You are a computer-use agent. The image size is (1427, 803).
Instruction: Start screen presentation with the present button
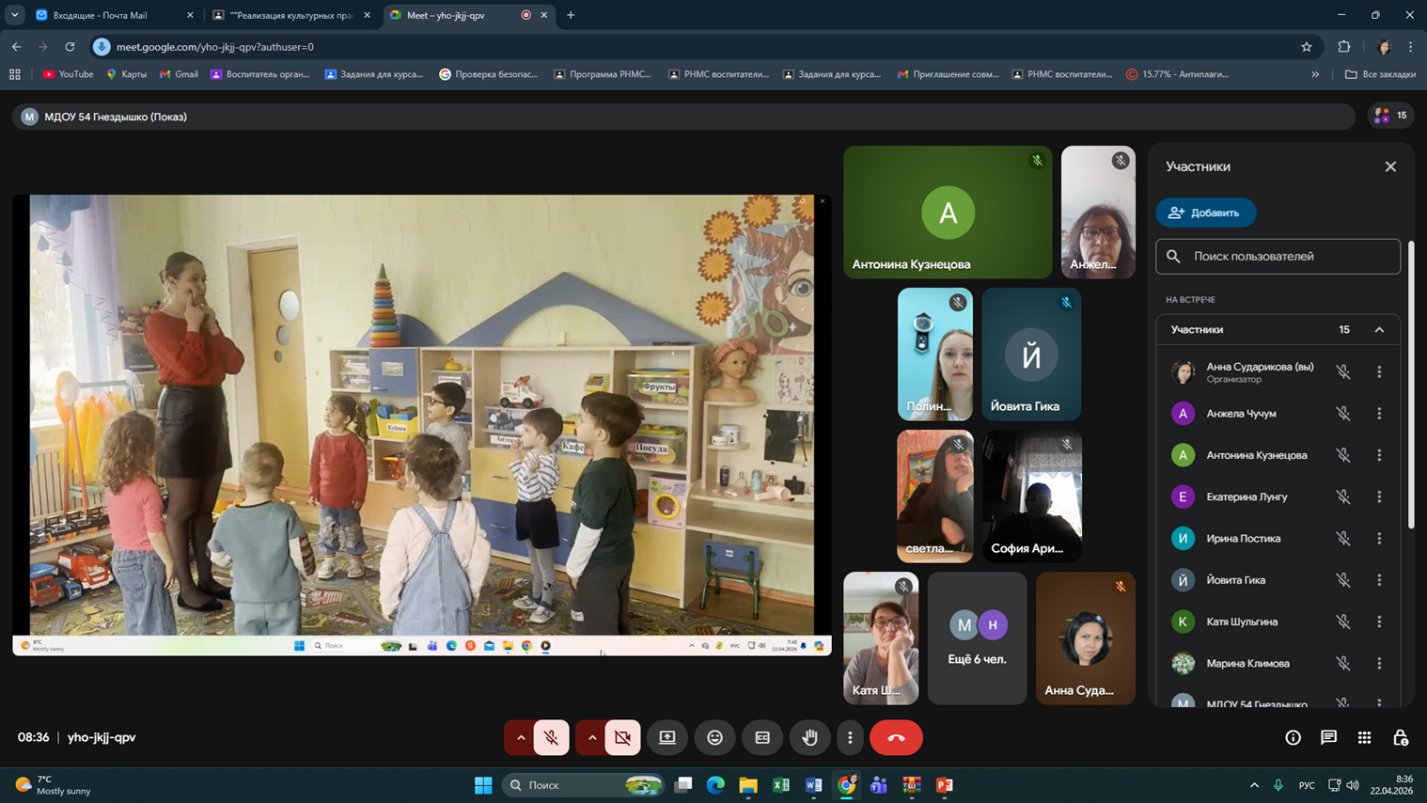pyautogui.click(x=667, y=738)
